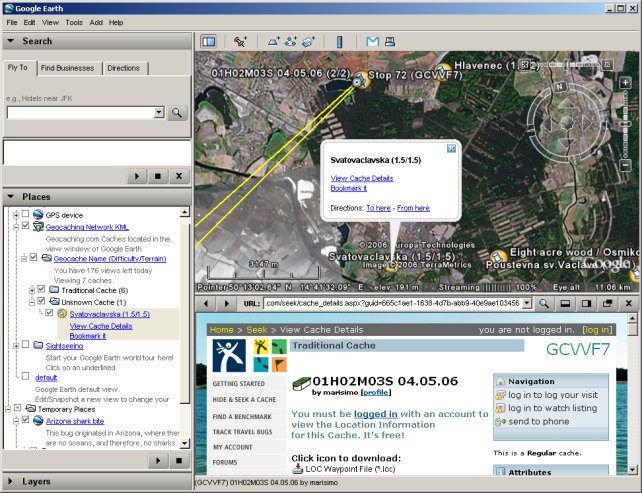
Task: Click the map zoom slider track
Action: [625, 124]
